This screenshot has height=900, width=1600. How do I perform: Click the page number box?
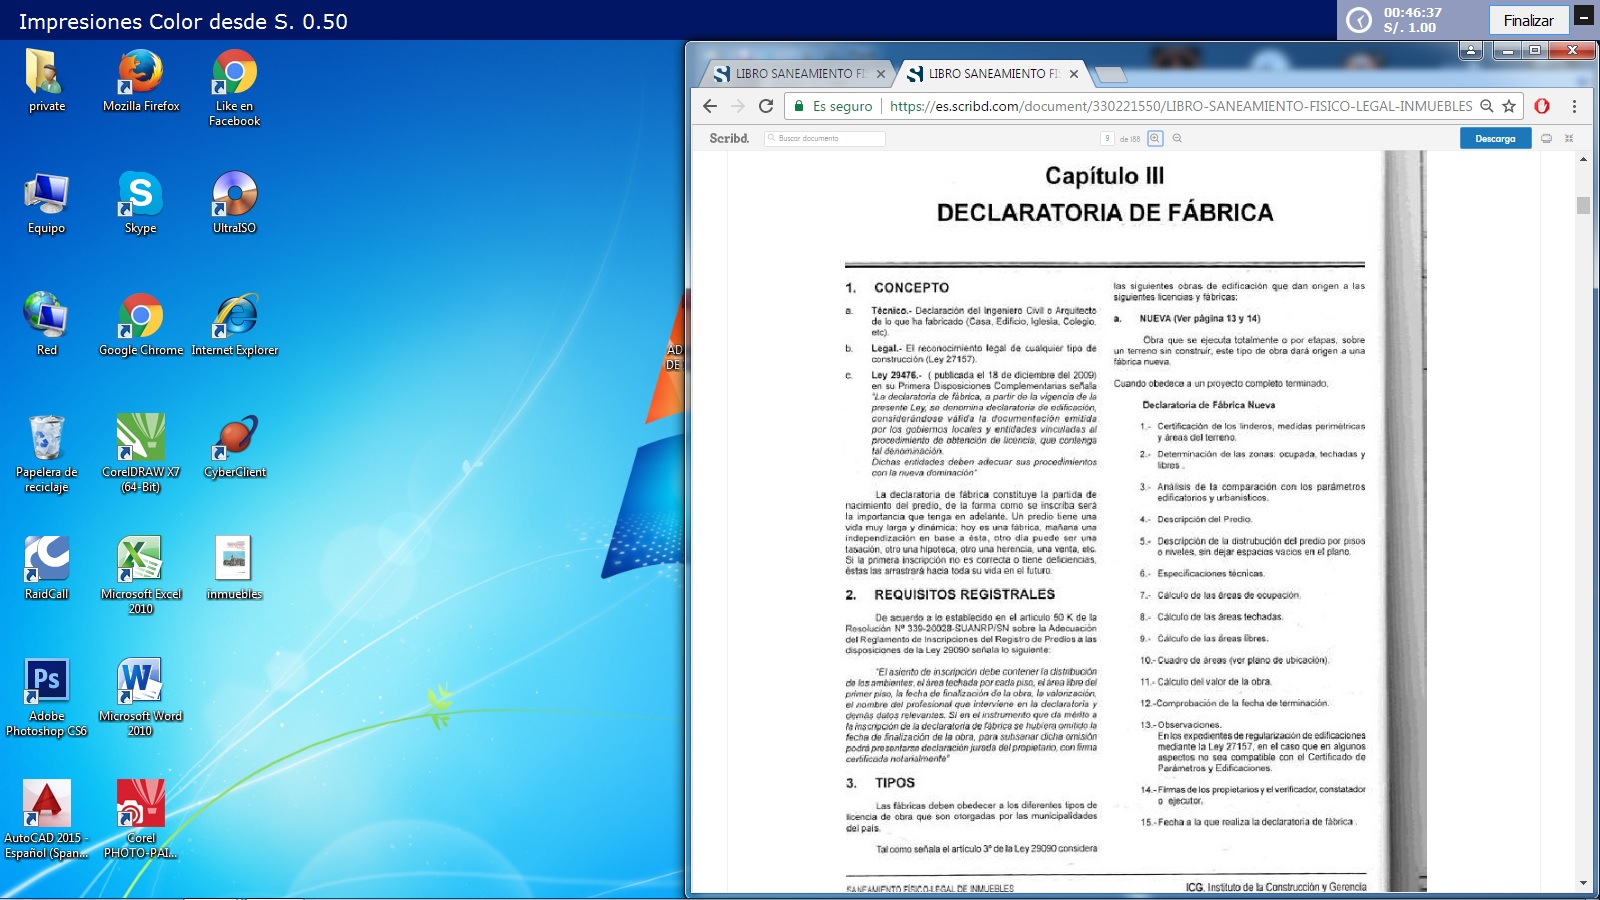[1107, 138]
